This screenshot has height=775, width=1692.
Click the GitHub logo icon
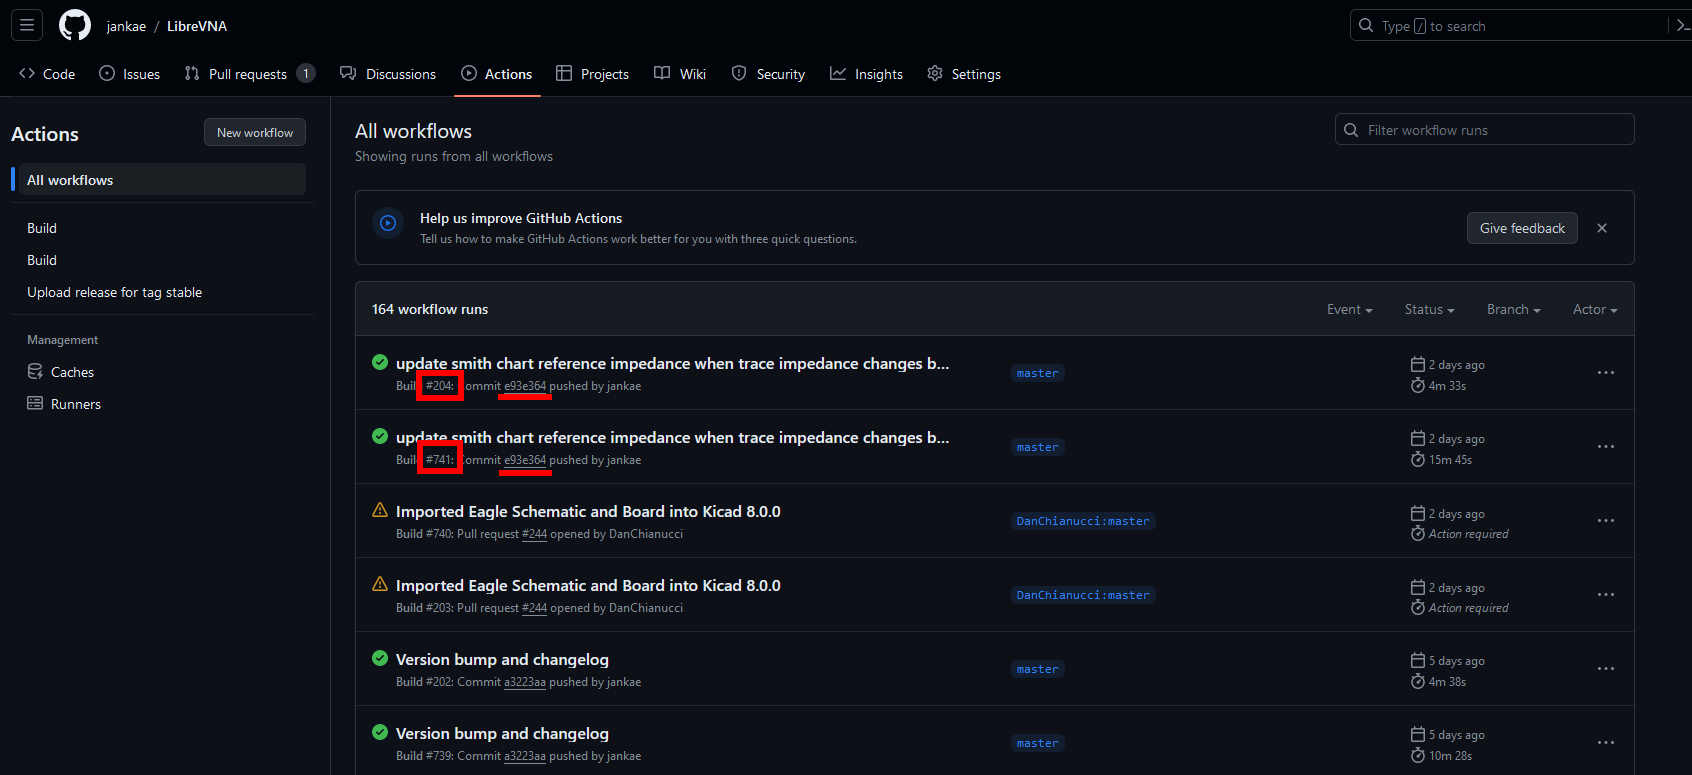[75, 26]
